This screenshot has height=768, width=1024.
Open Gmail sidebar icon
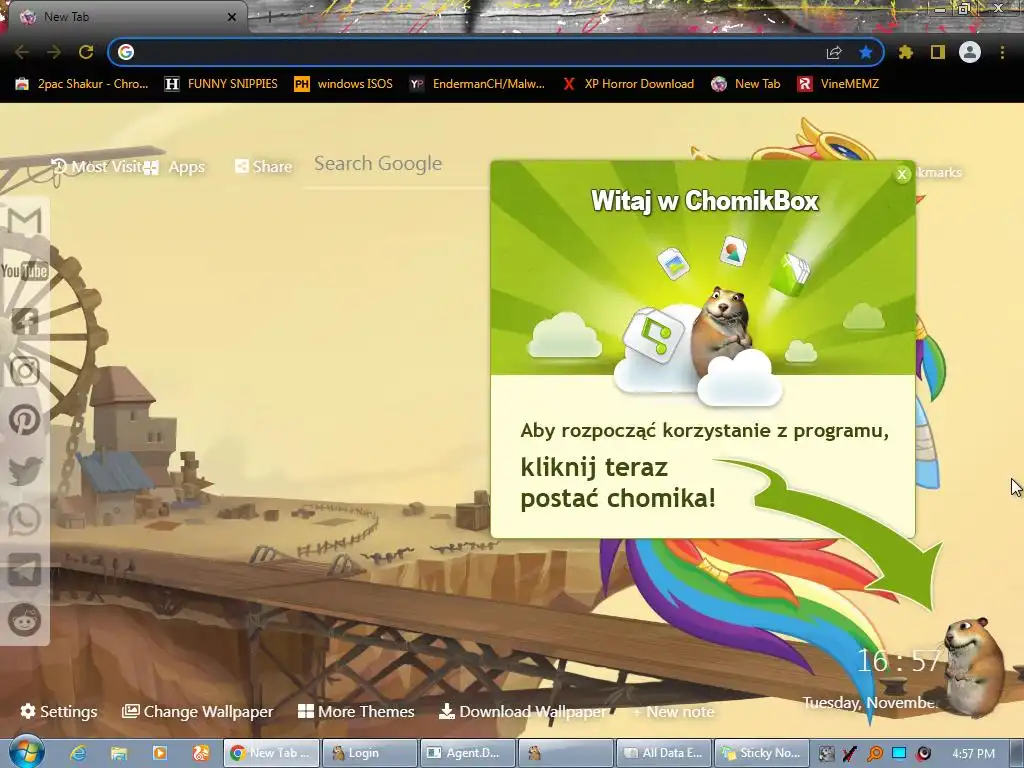pos(25,221)
